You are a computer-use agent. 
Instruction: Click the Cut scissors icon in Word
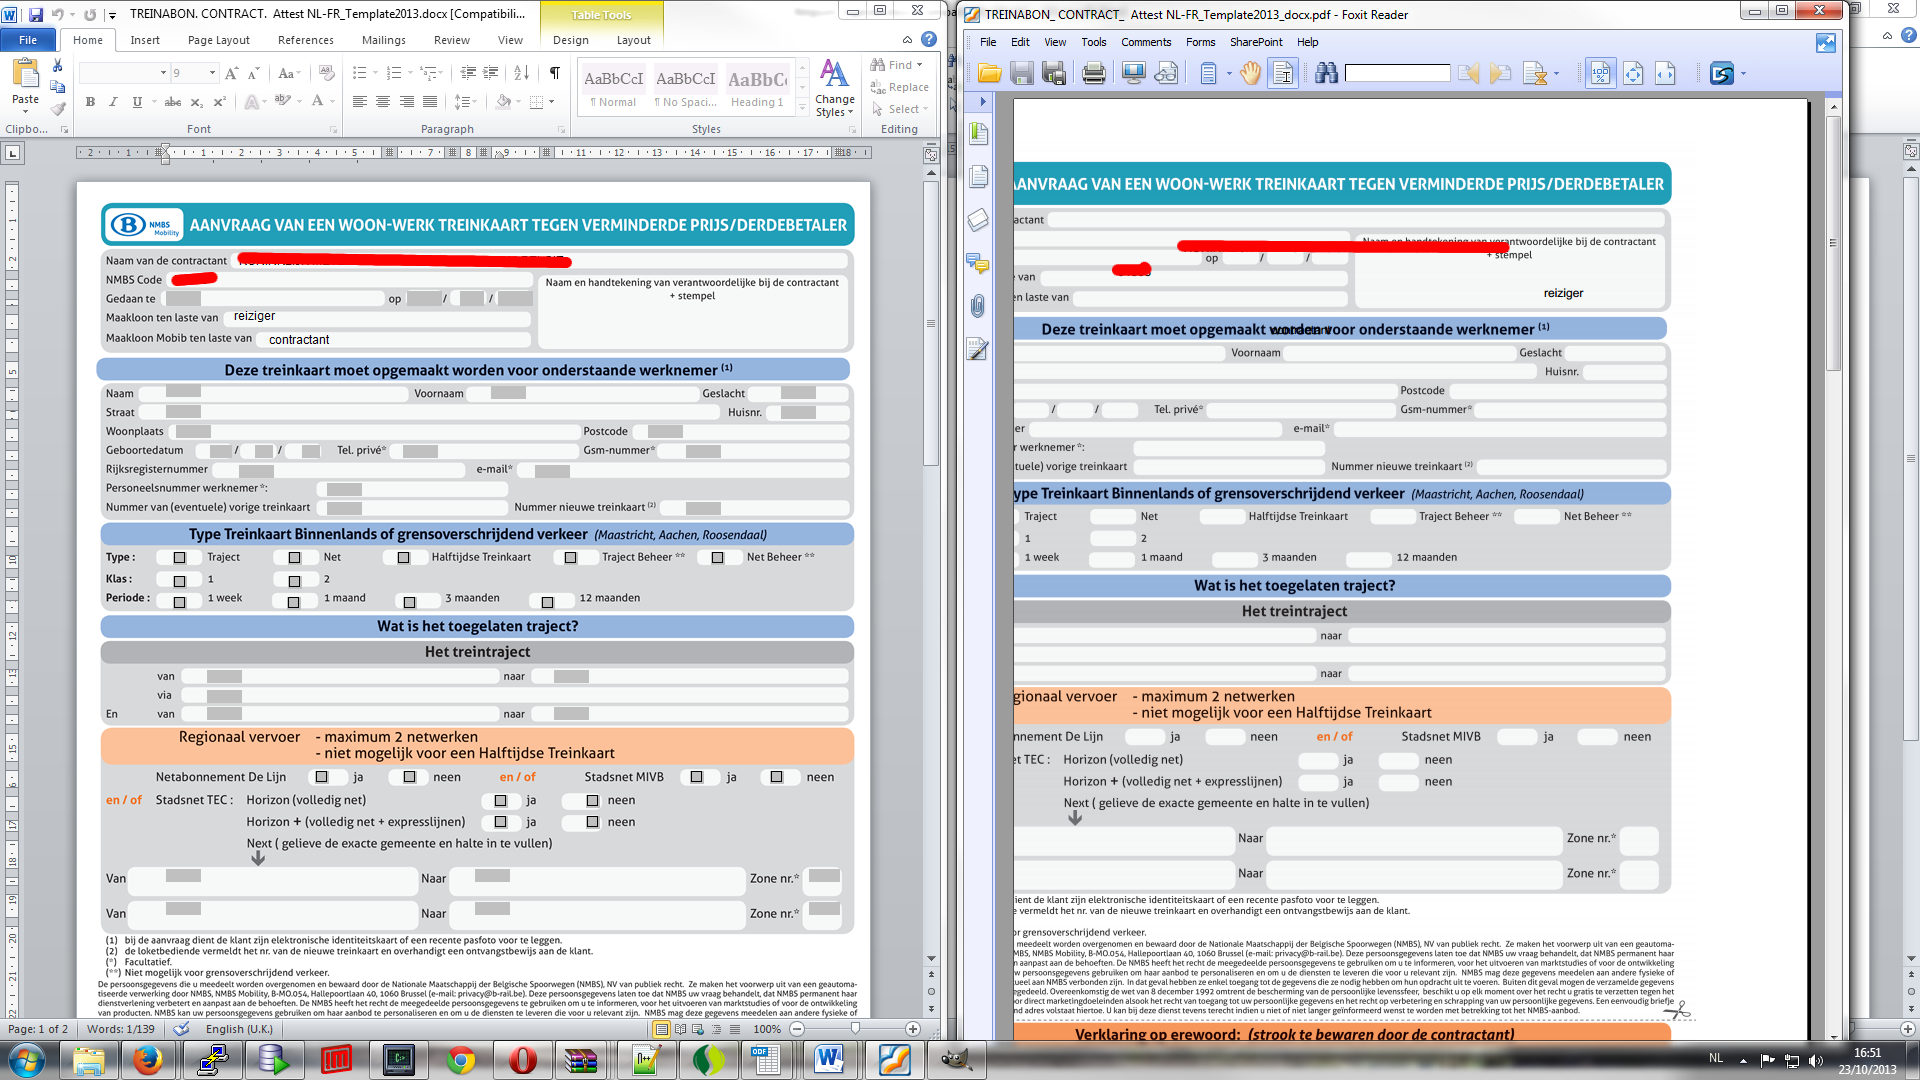click(x=57, y=65)
